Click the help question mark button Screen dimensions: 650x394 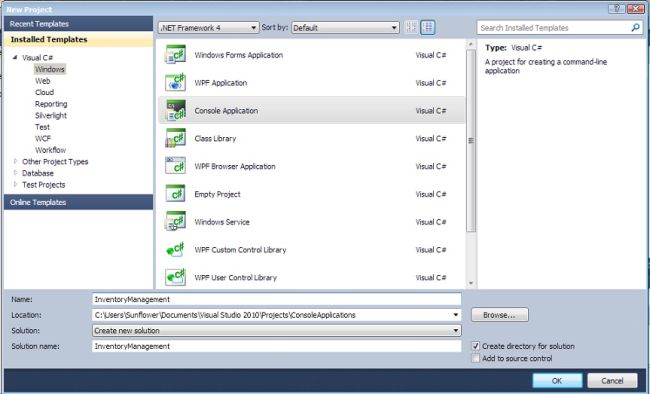point(616,8)
